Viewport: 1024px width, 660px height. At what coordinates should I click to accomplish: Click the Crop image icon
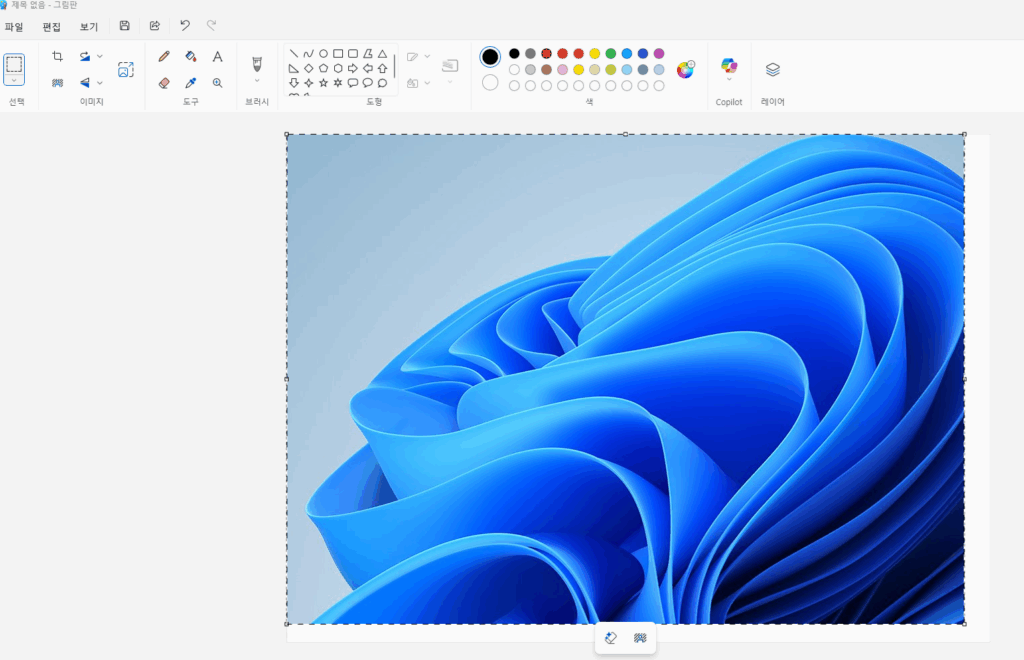(x=57, y=57)
